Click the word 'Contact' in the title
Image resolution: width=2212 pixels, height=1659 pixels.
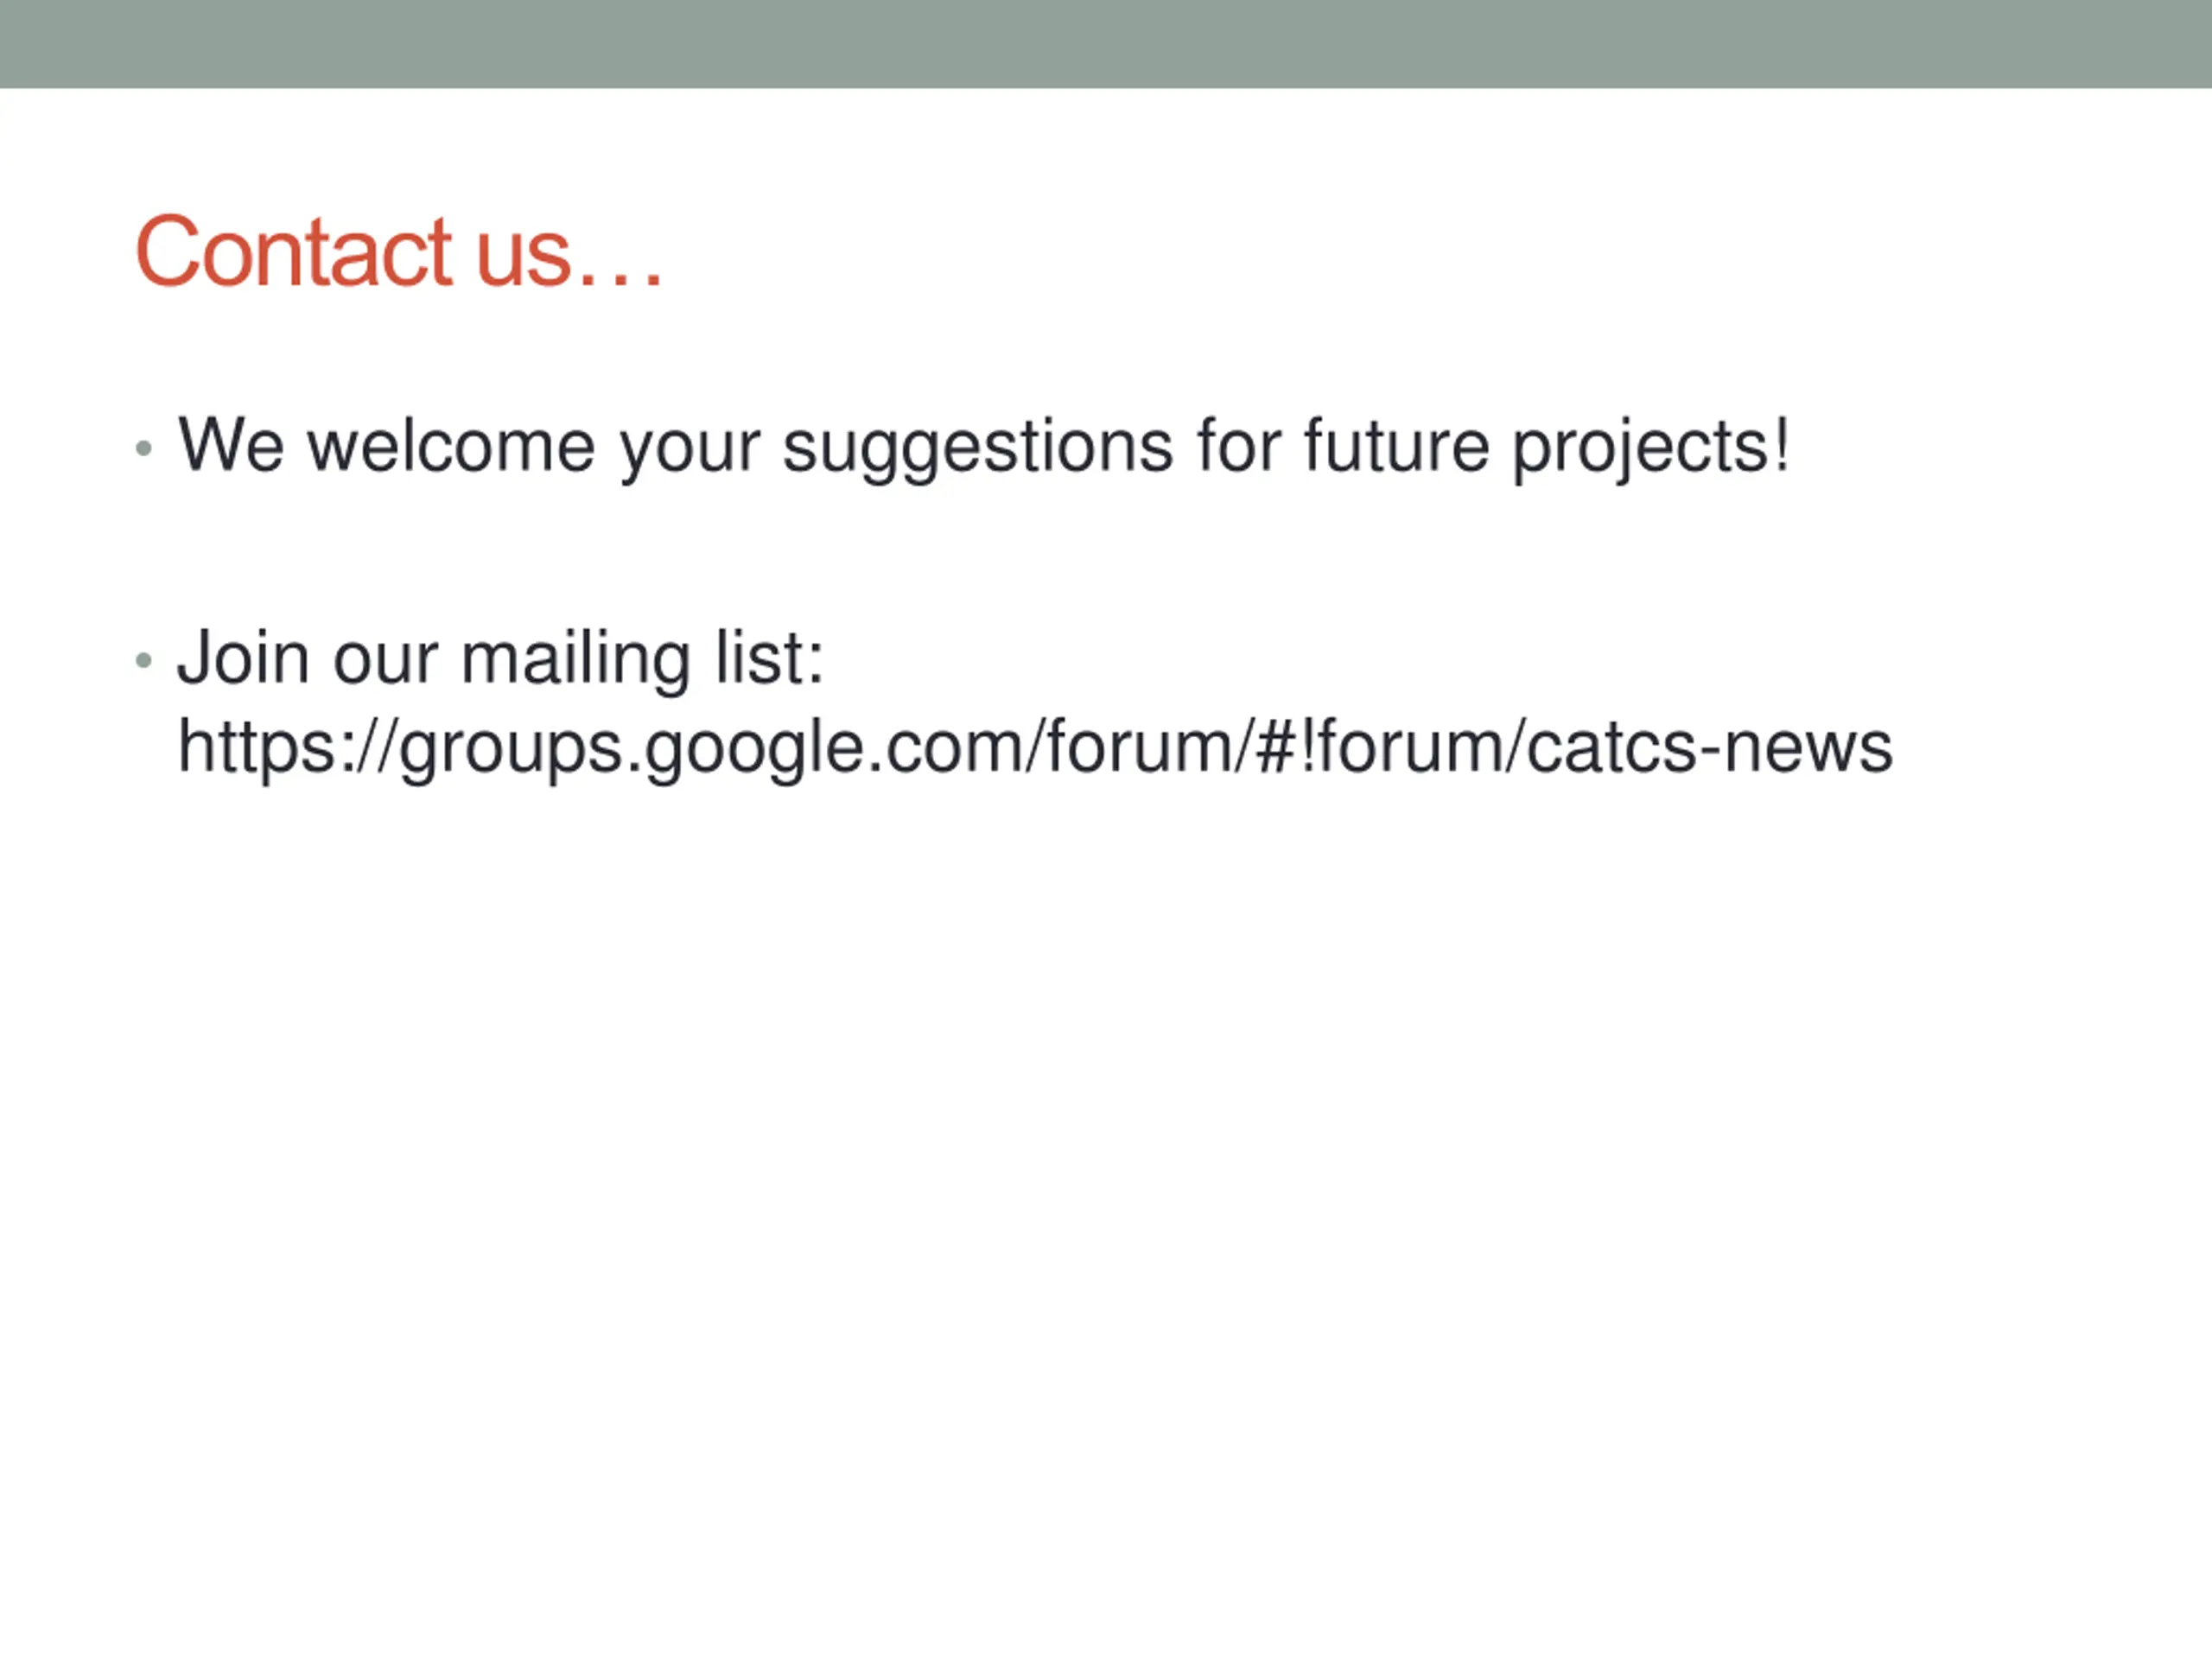(x=294, y=252)
